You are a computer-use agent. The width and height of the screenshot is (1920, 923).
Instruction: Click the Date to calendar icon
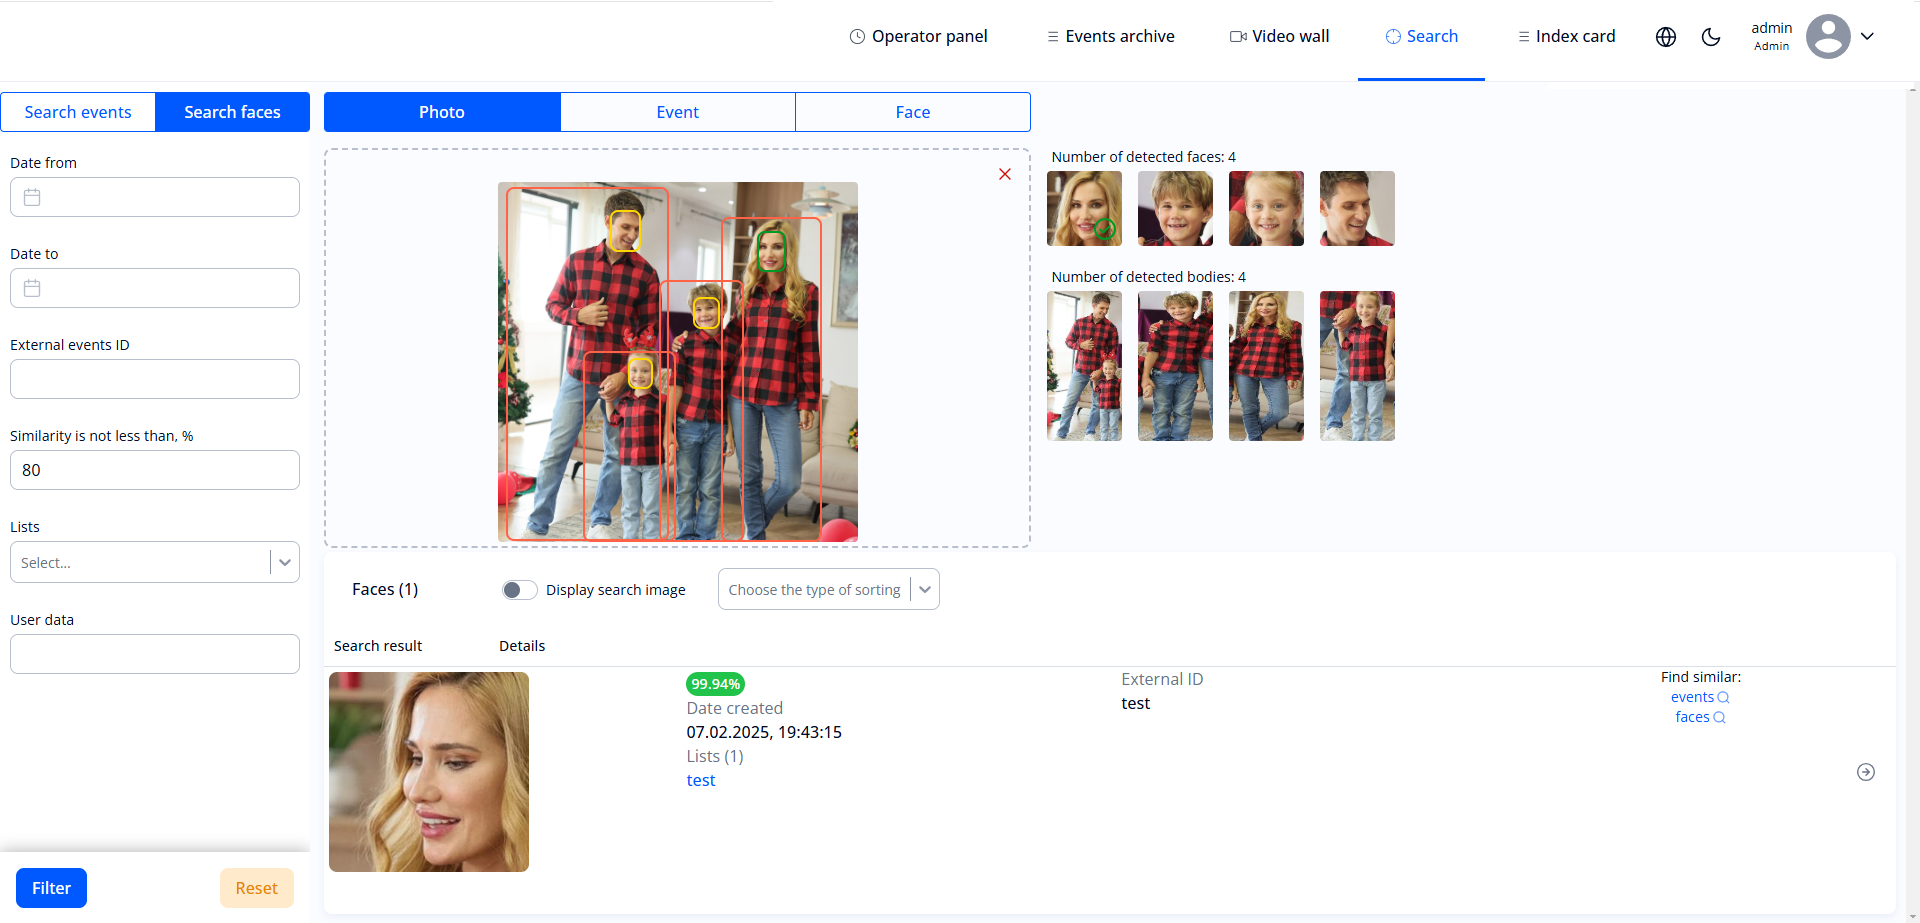tap(32, 288)
